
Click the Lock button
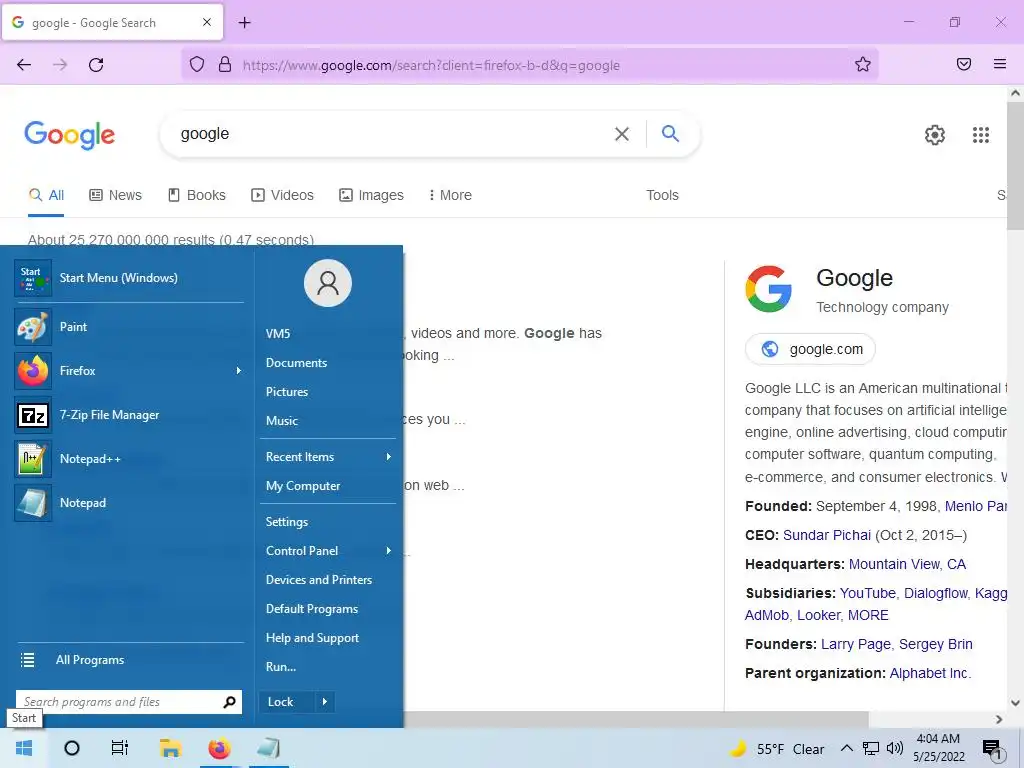pyautogui.click(x=287, y=702)
